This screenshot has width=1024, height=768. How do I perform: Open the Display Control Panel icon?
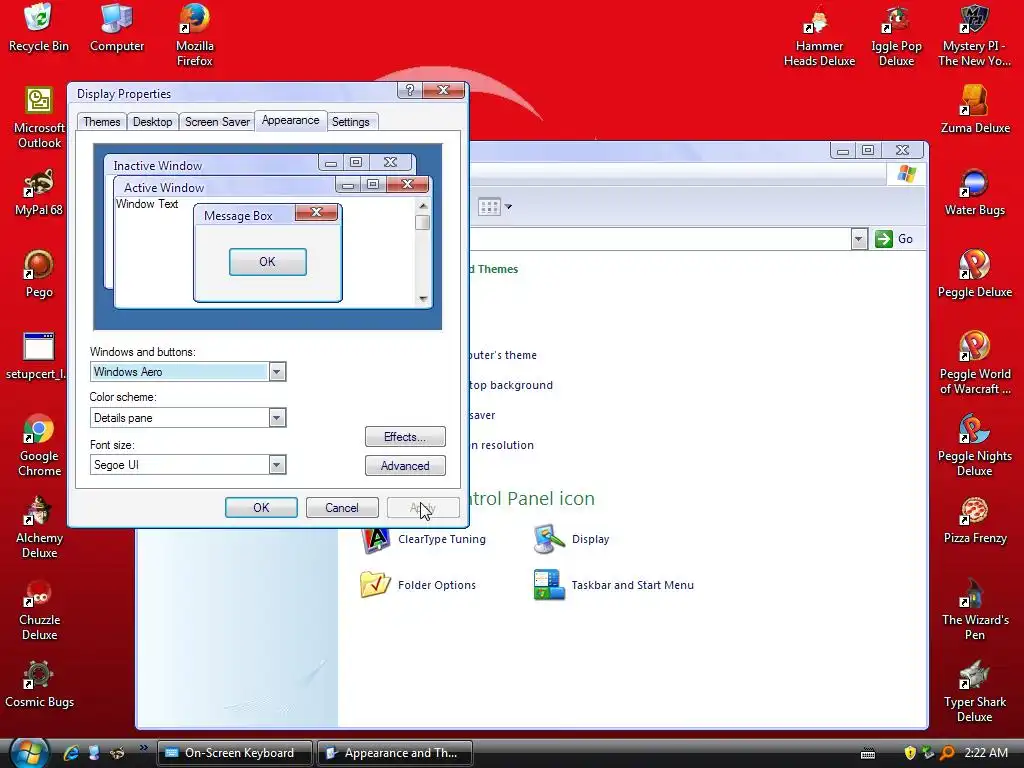(571, 539)
